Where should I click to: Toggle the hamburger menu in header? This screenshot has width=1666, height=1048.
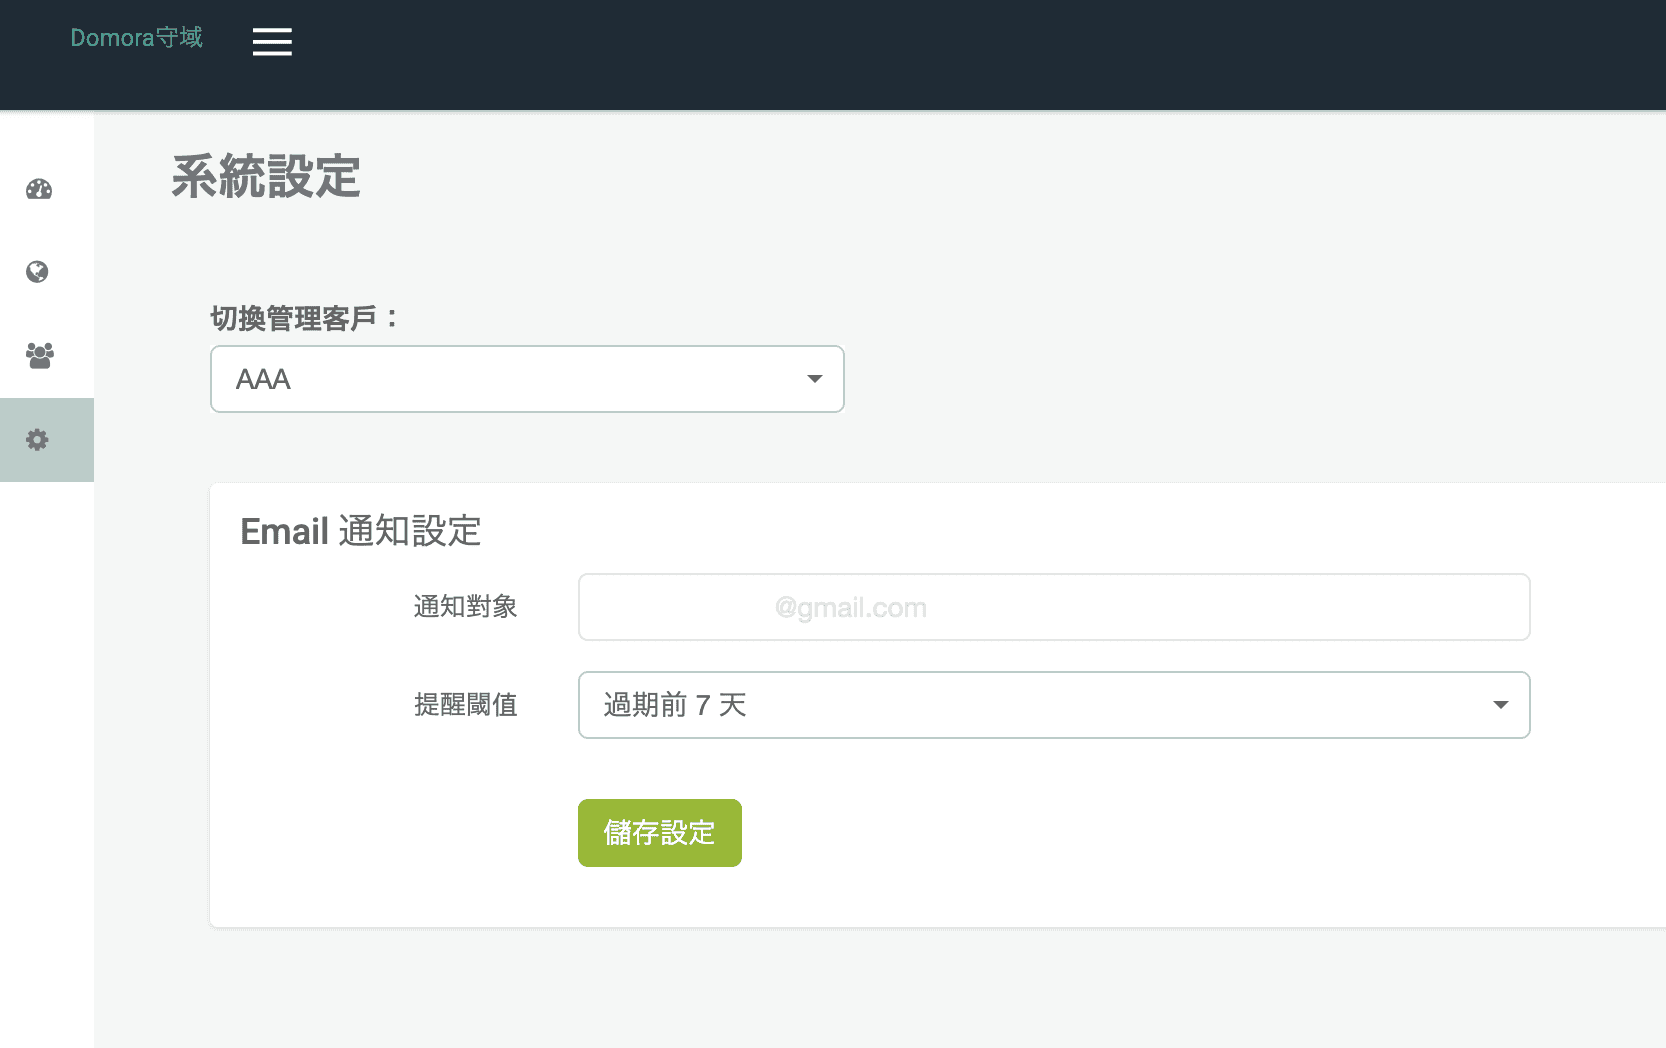(x=272, y=42)
